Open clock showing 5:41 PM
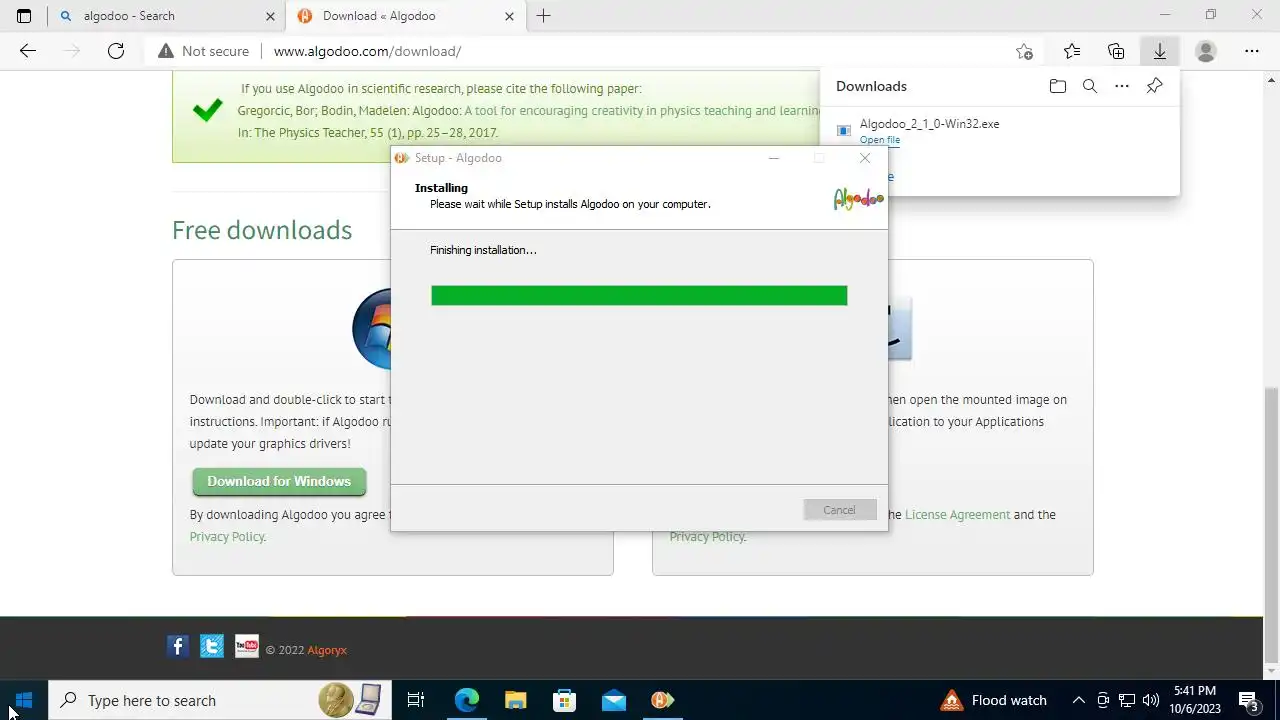1280x720 pixels. [x=1195, y=700]
